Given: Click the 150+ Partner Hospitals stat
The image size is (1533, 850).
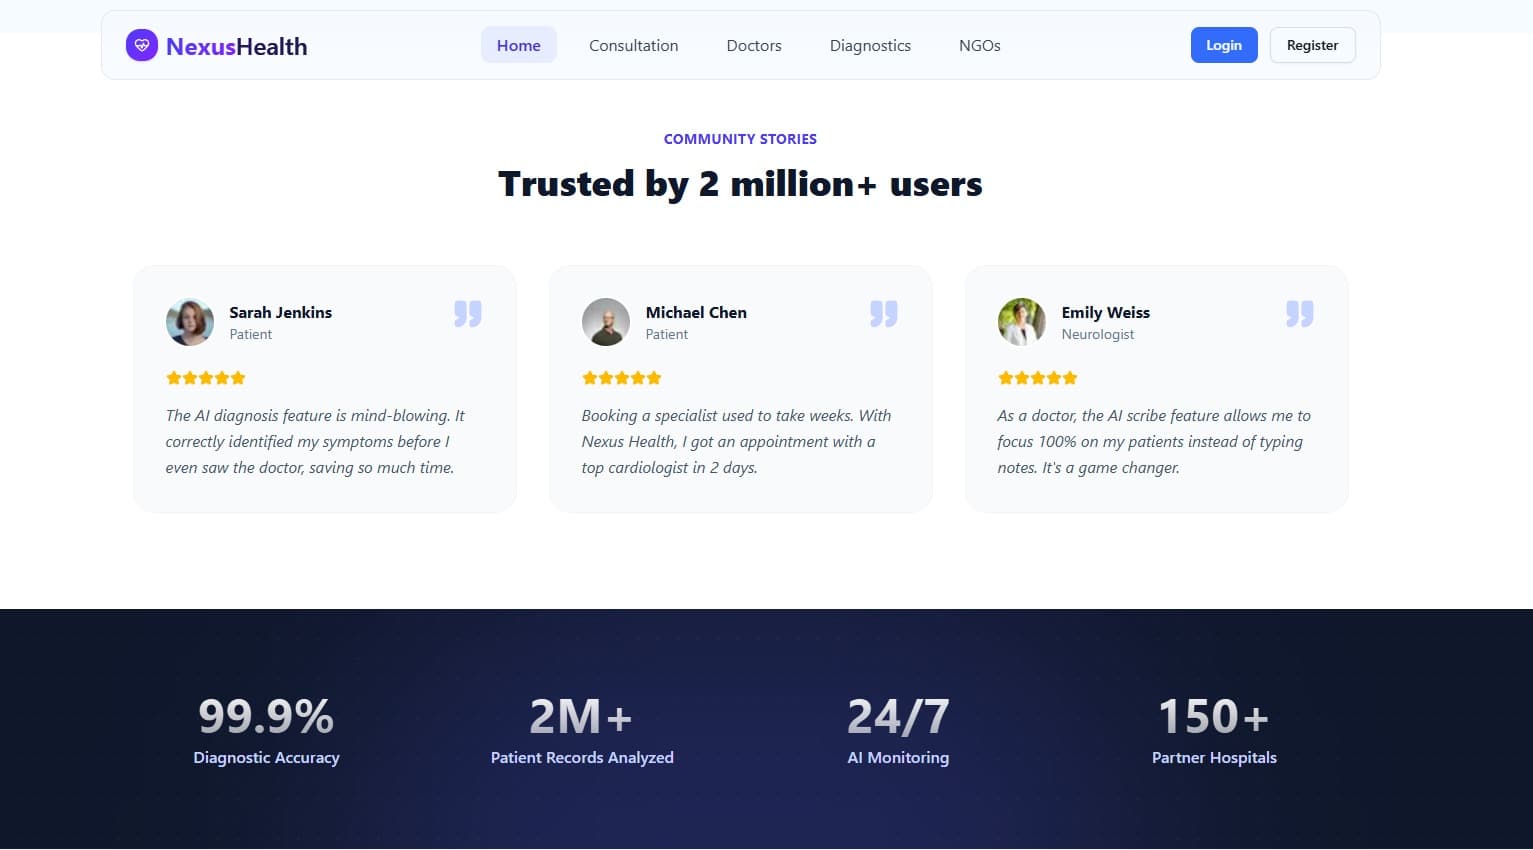Looking at the screenshot, I should pos(1213,730).
